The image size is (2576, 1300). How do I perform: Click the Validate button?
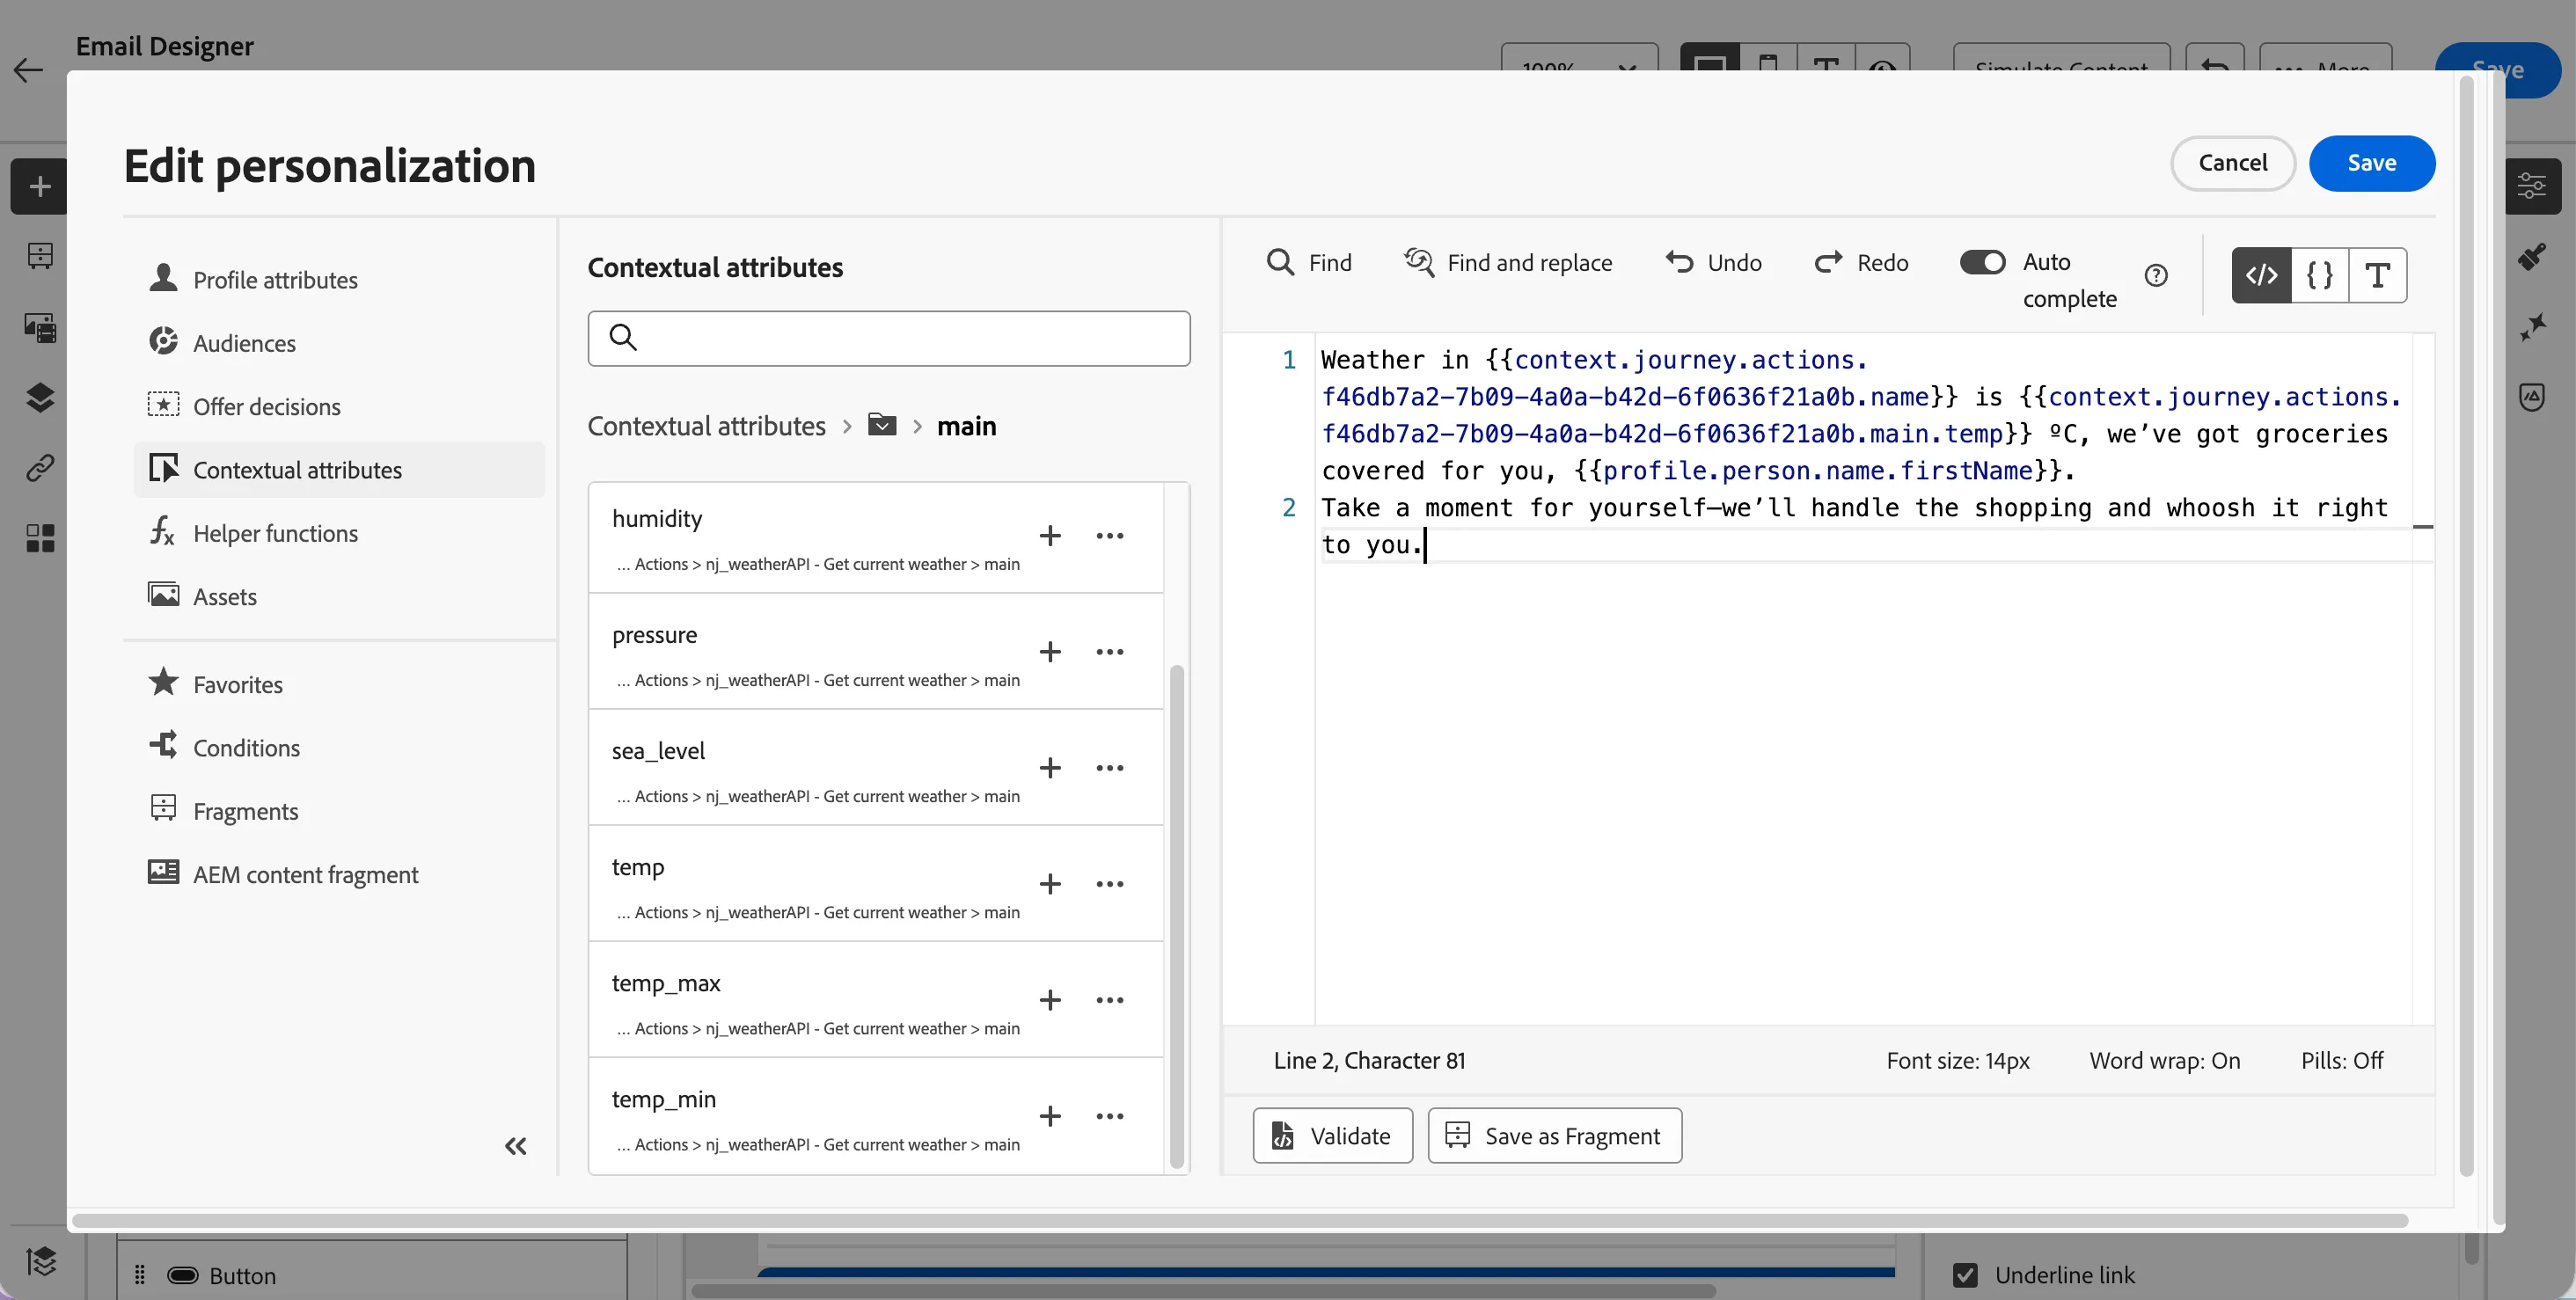click(1333, 1136)
